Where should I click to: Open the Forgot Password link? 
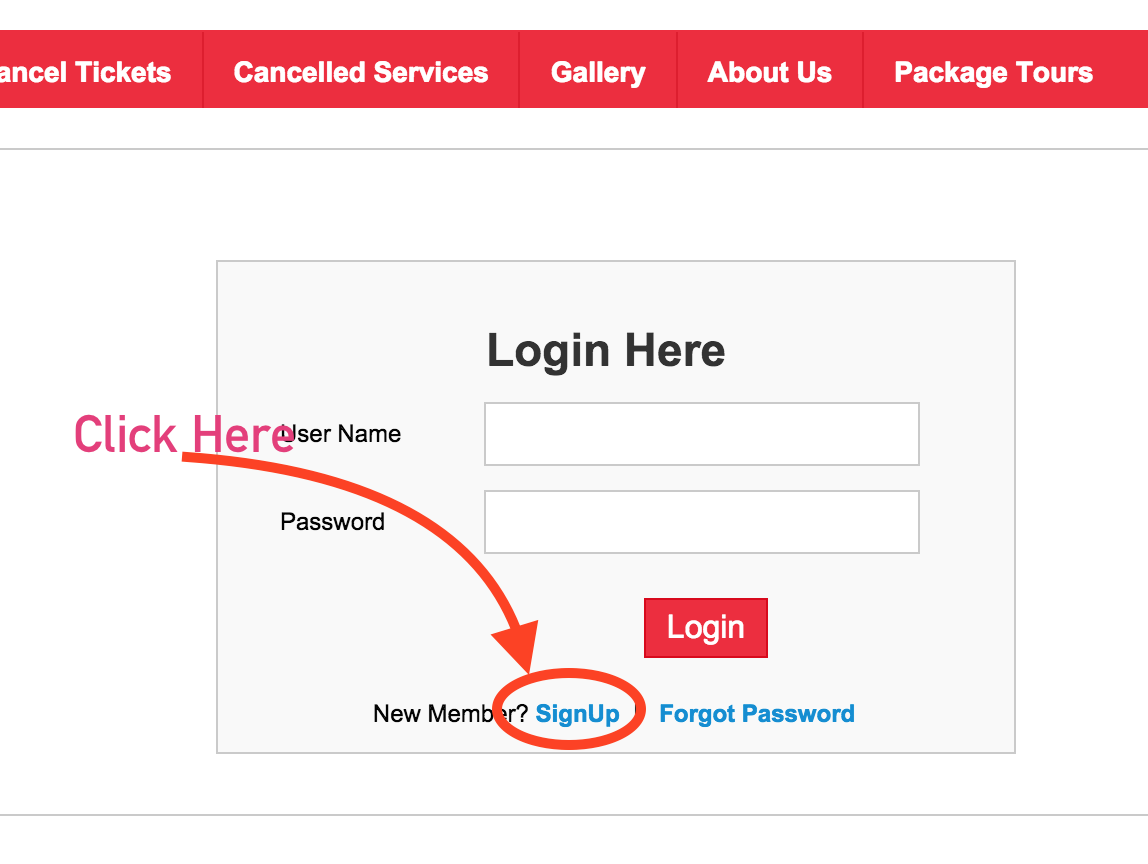pyautogui.click(x=756, y=713)
